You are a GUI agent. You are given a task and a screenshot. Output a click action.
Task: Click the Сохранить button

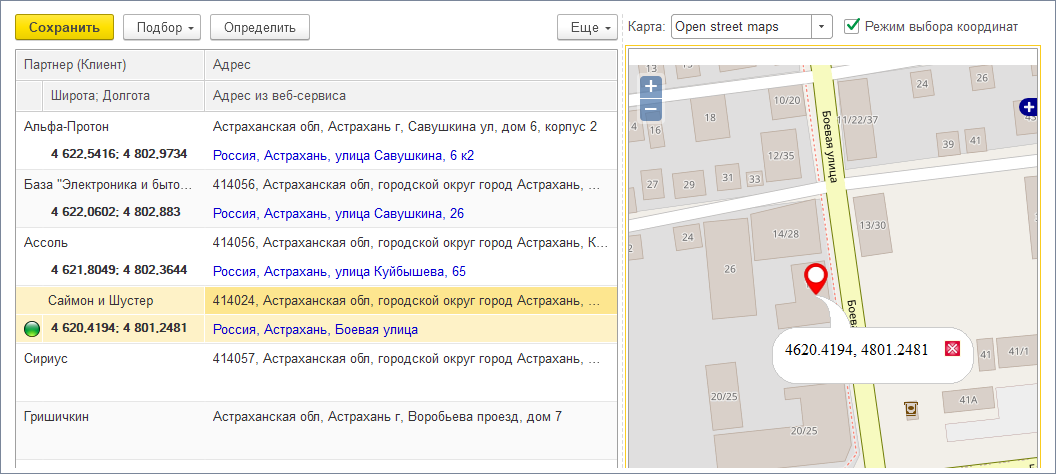click(64, 27)
